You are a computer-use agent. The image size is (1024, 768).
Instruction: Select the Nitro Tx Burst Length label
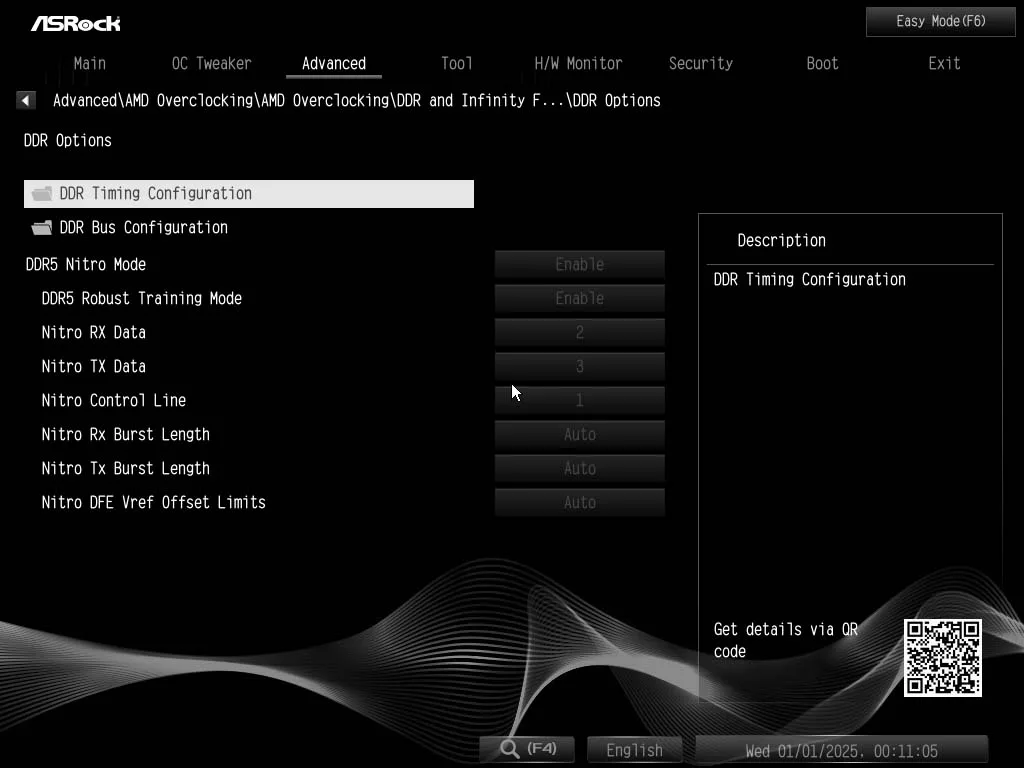pos(125,468)
